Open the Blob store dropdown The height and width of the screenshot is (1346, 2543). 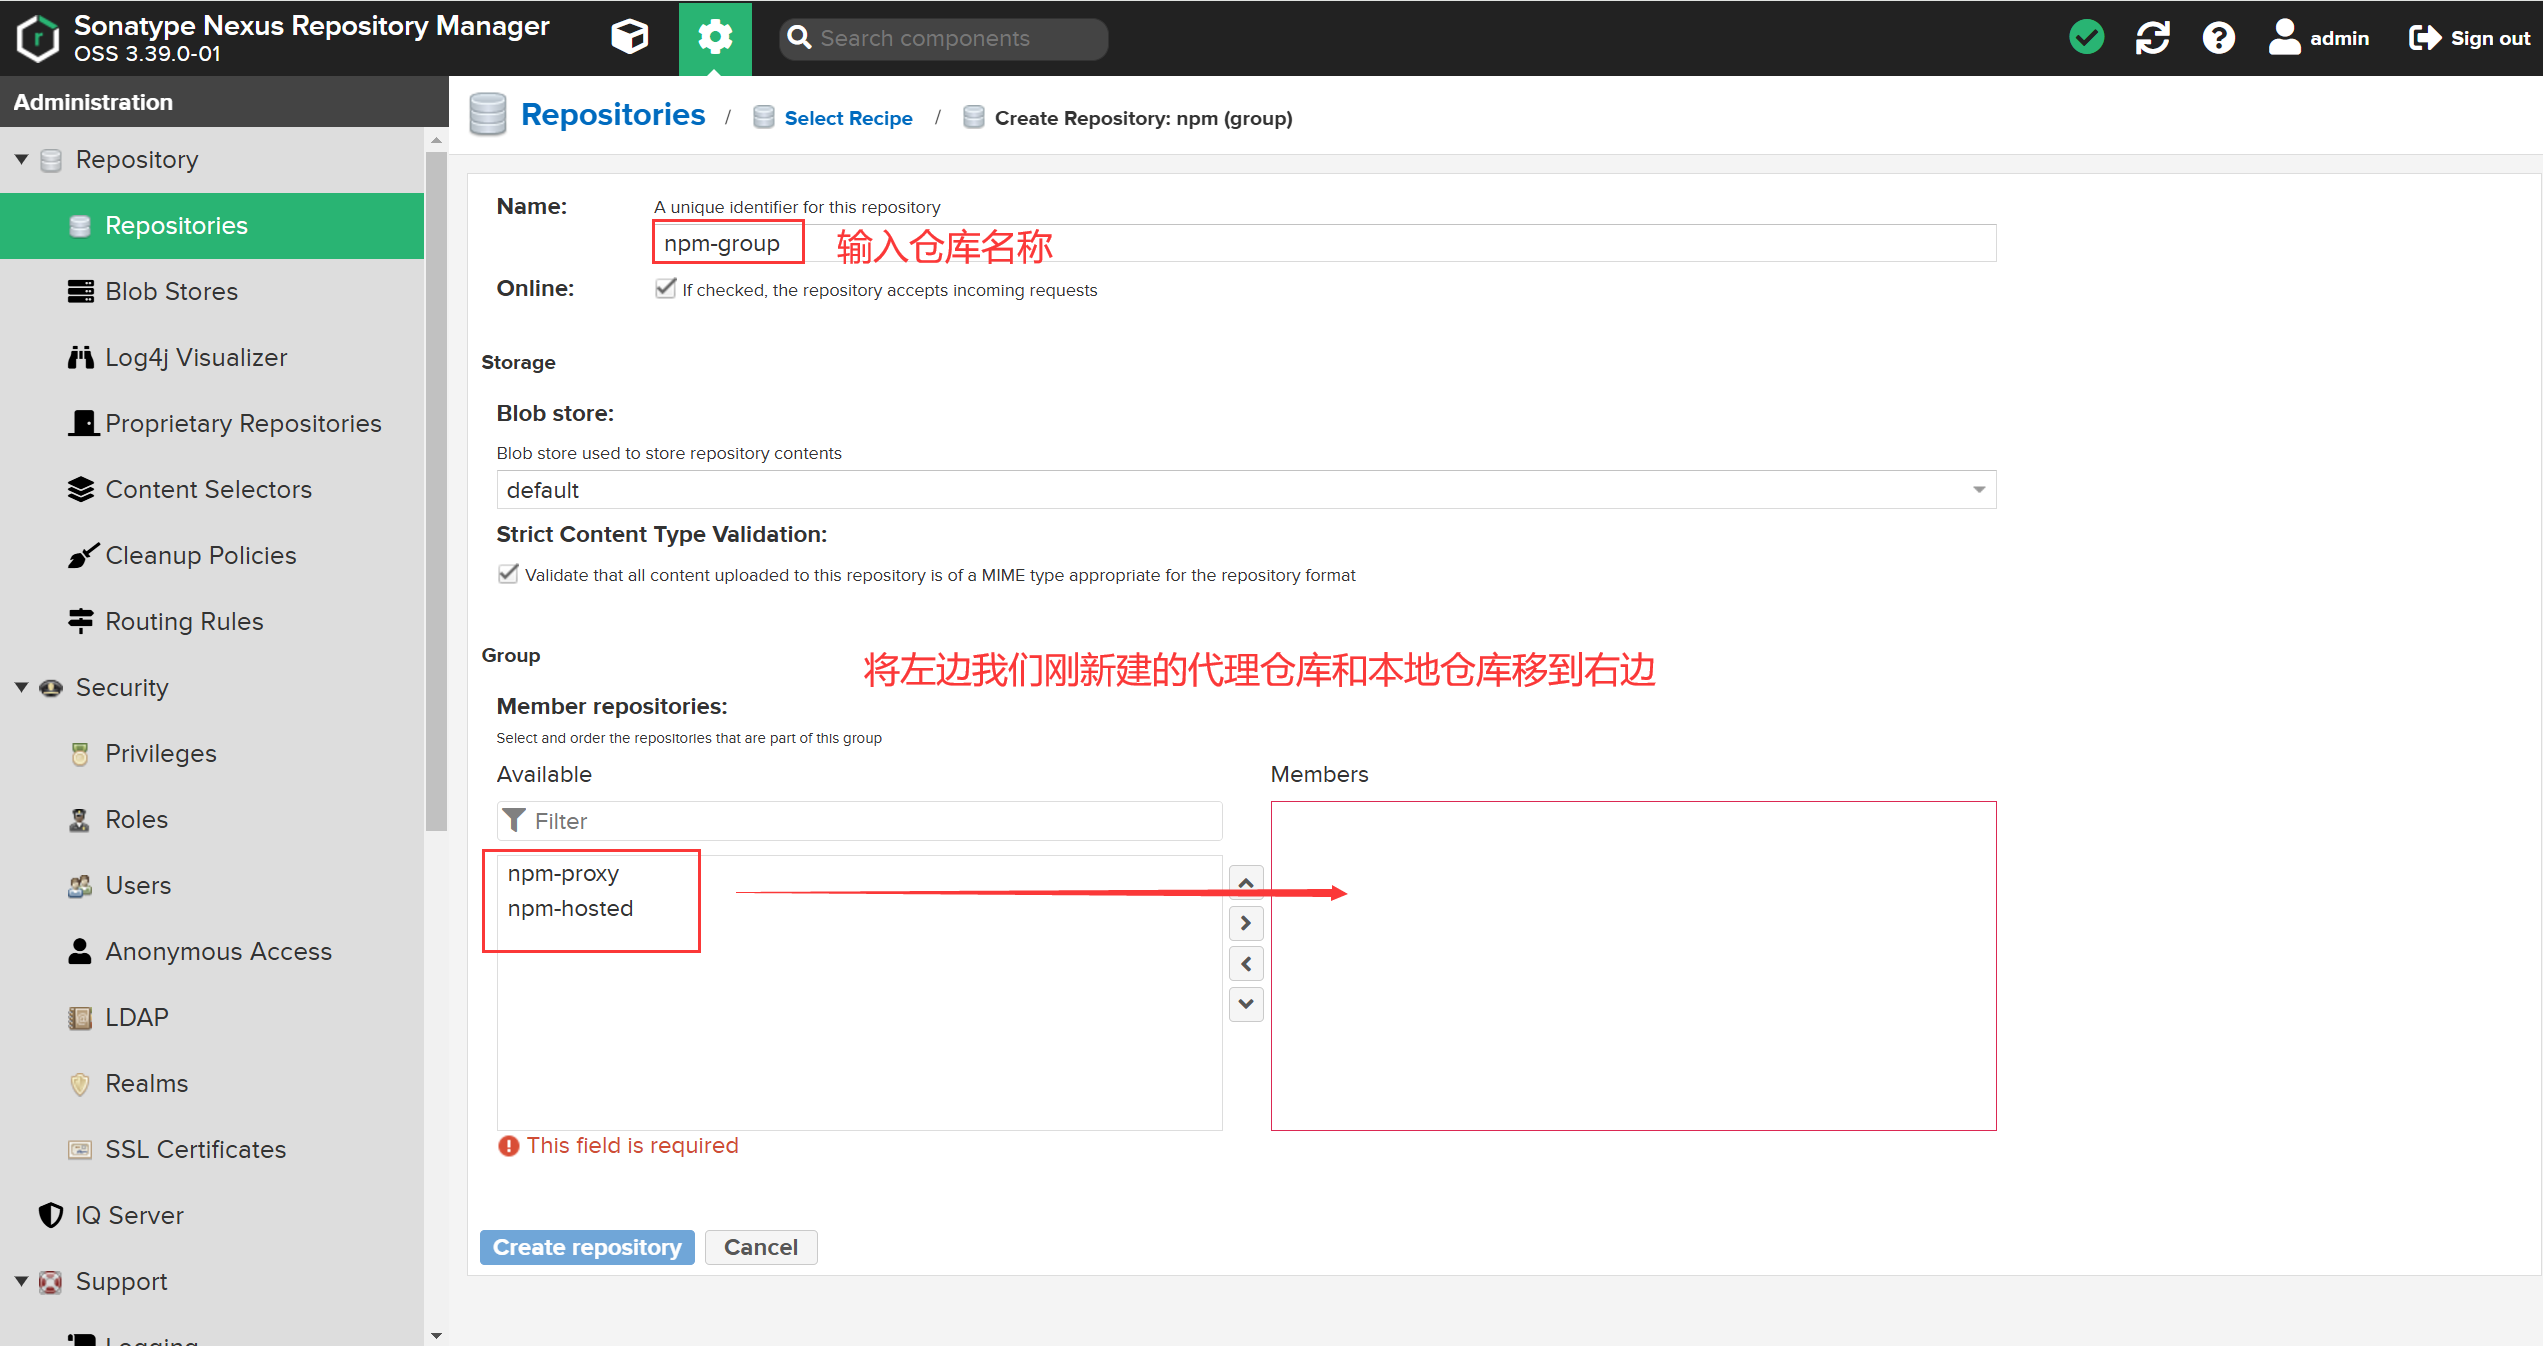click(x=1978, y=490)
